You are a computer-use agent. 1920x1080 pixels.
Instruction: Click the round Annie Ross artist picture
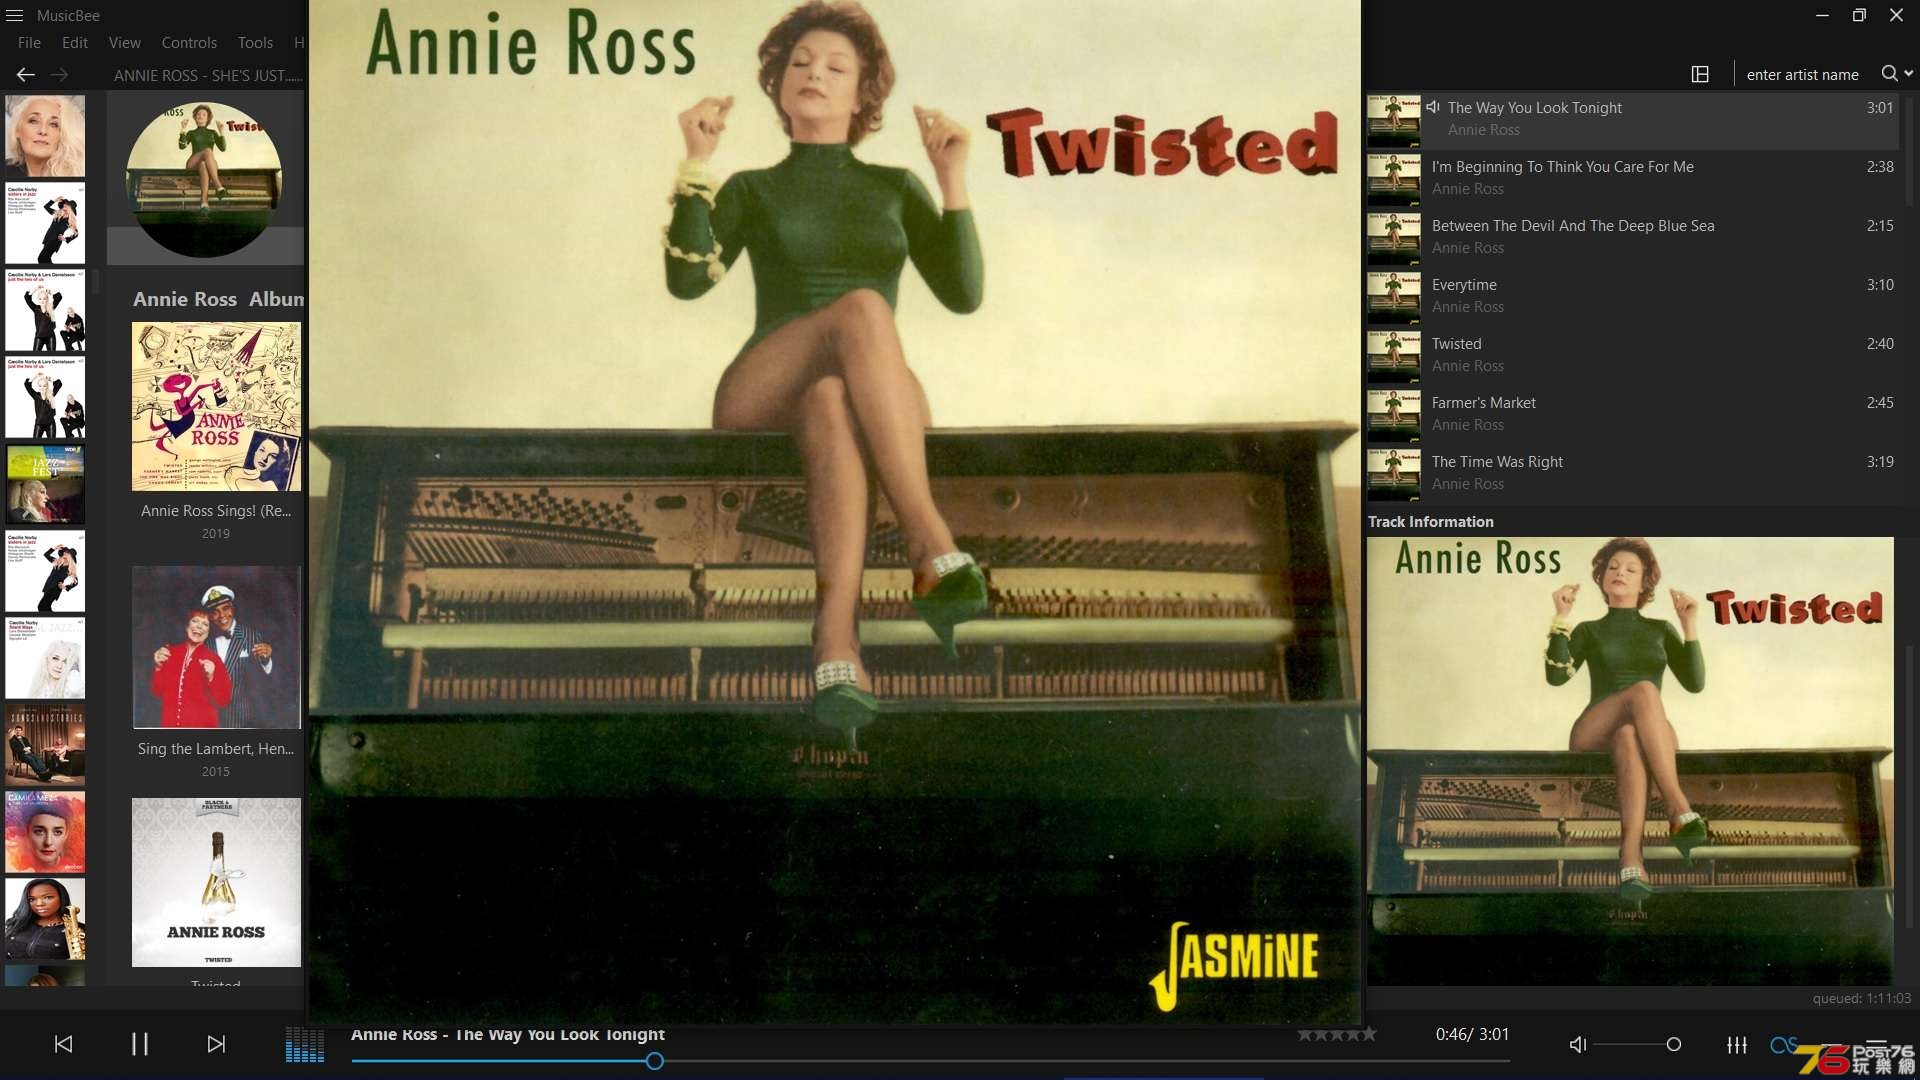point(204,180)
